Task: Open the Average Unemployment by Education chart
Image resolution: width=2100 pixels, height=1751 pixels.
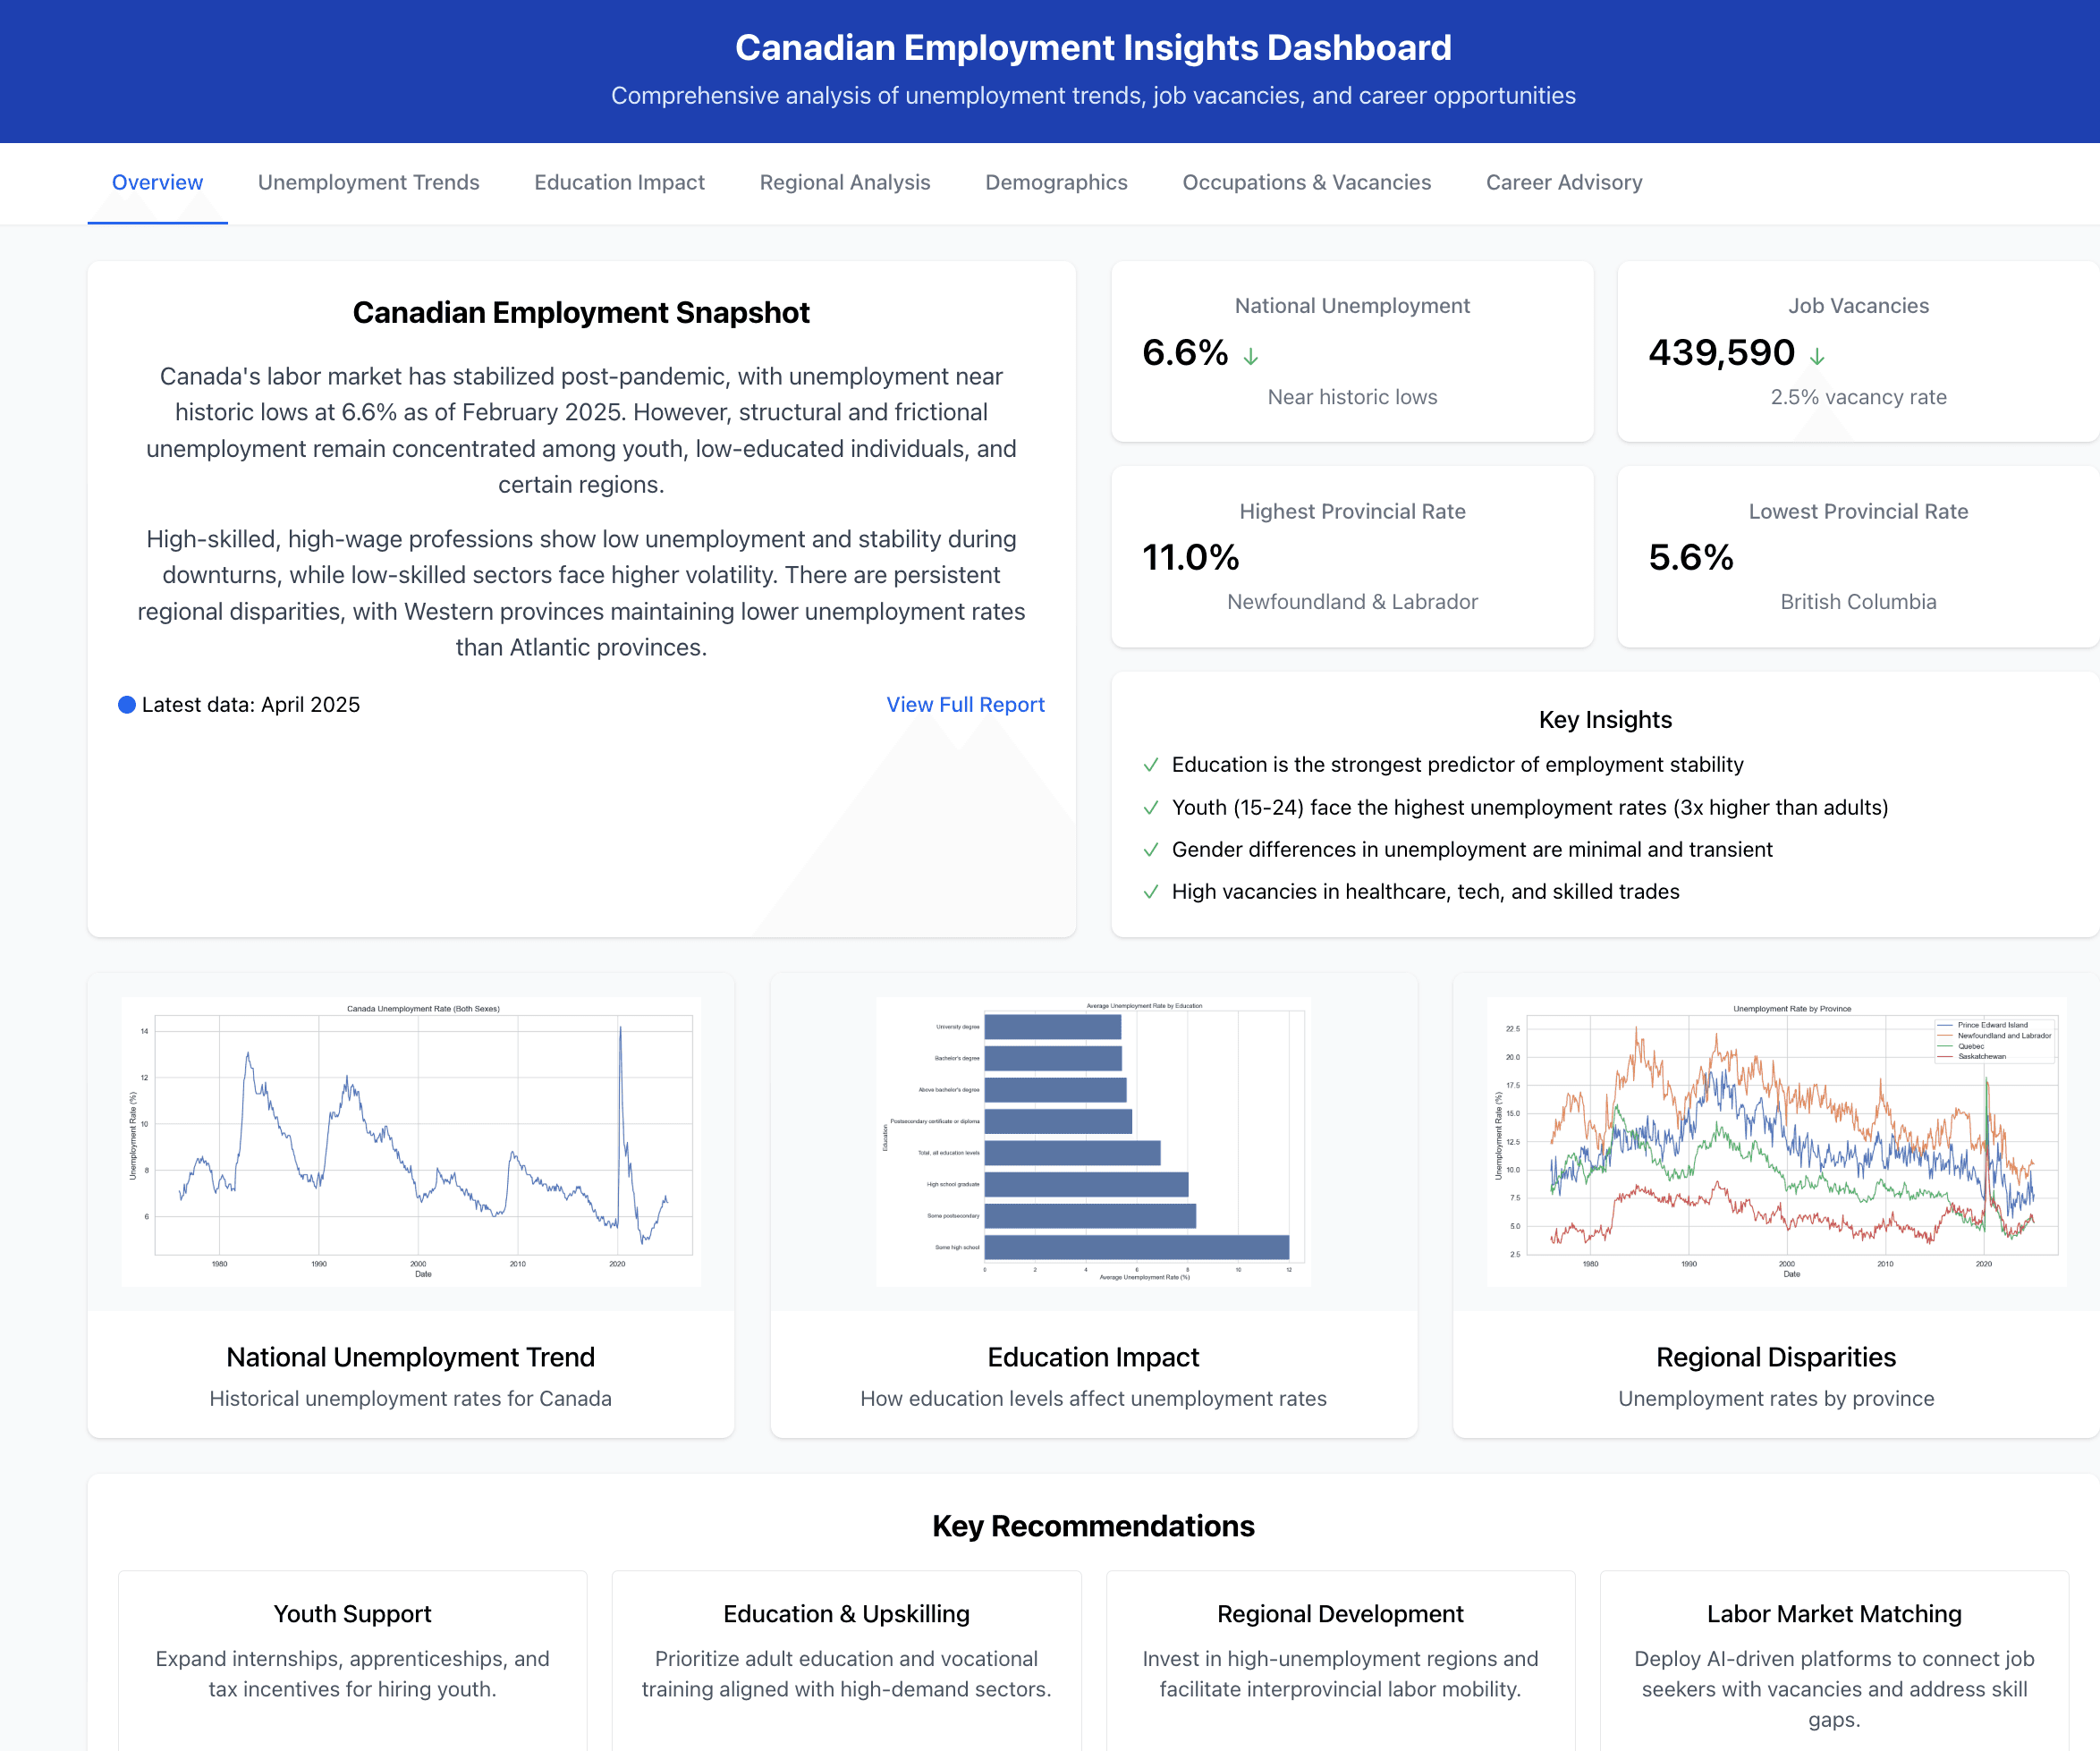Action: point(1093,1141)
